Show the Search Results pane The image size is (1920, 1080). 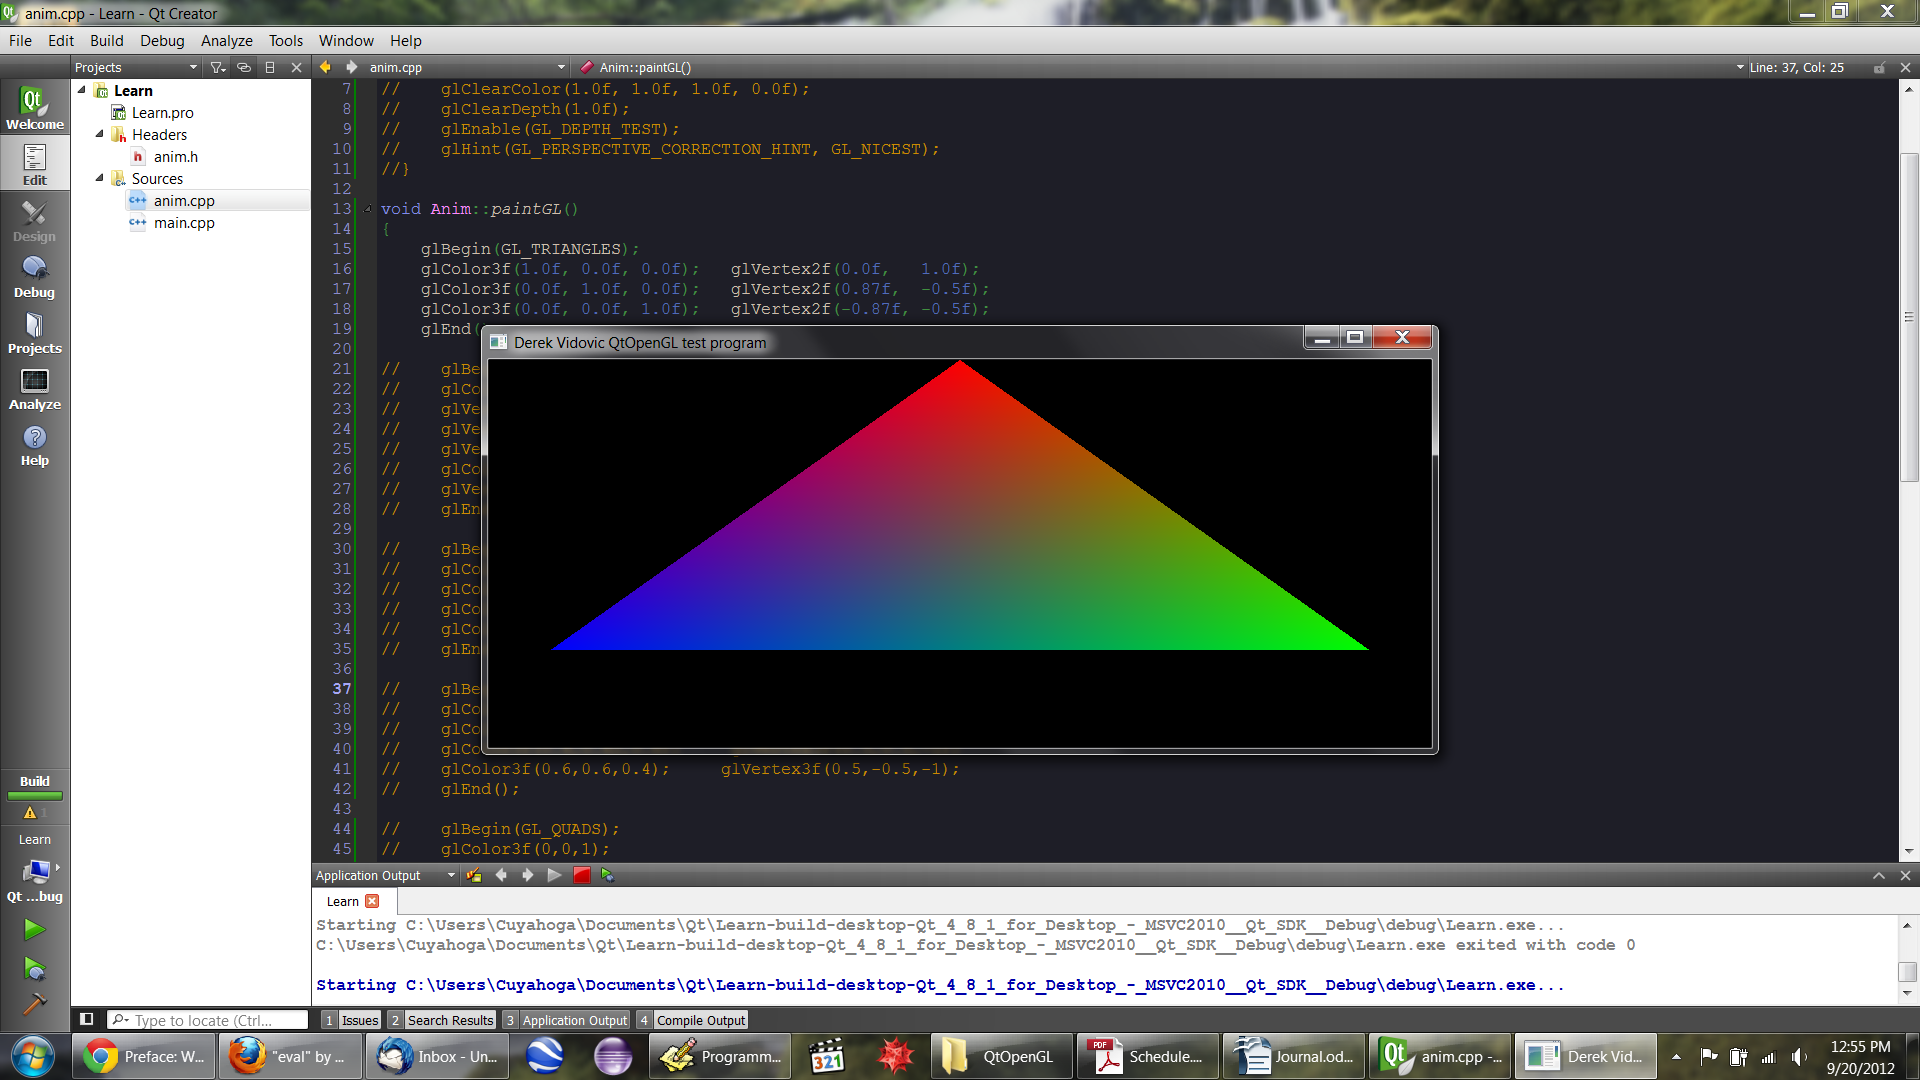[x=443, y=1020]
